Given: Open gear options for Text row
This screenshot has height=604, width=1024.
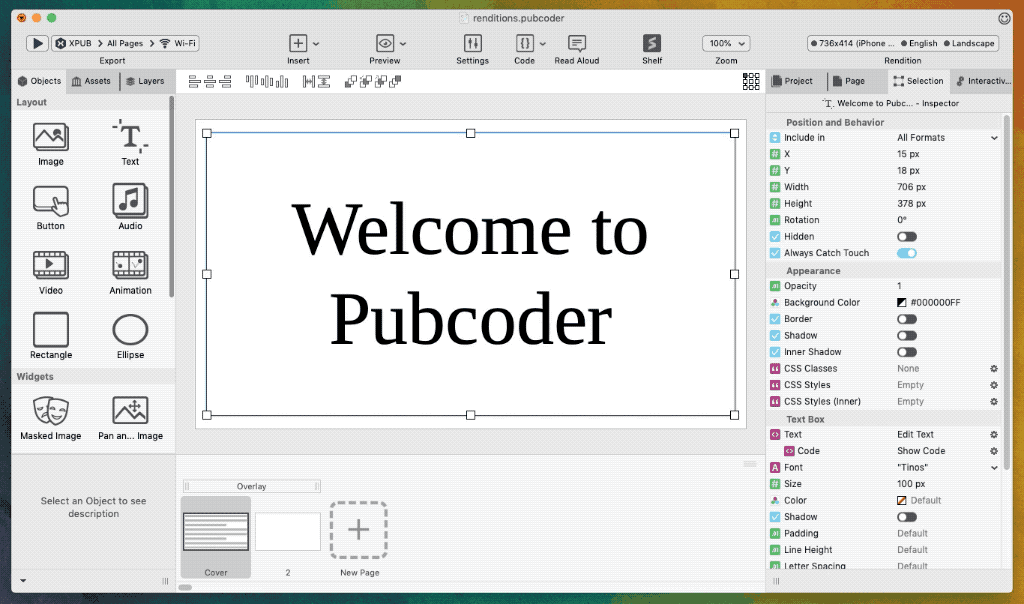Looking at the screenshot, I should pyautogui.click(x=994, y=434).
